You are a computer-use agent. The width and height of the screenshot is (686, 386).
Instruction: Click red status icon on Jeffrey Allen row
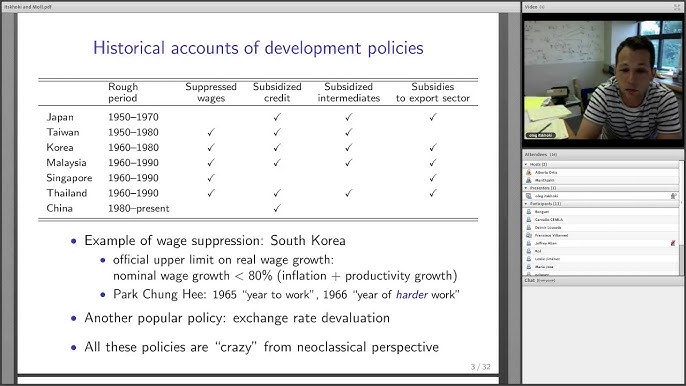tap(673, 243)
